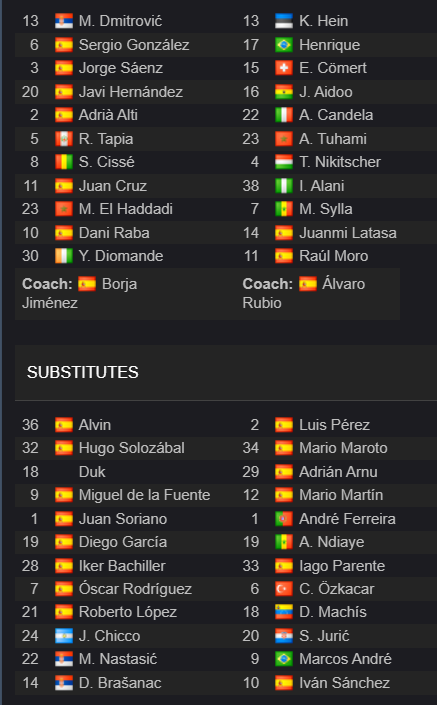Image resolution: width=437 pixels, height=705 pixels.
Task: Click the Turkish flag next to C. Özkacar
Action: (x=284, y=589)
